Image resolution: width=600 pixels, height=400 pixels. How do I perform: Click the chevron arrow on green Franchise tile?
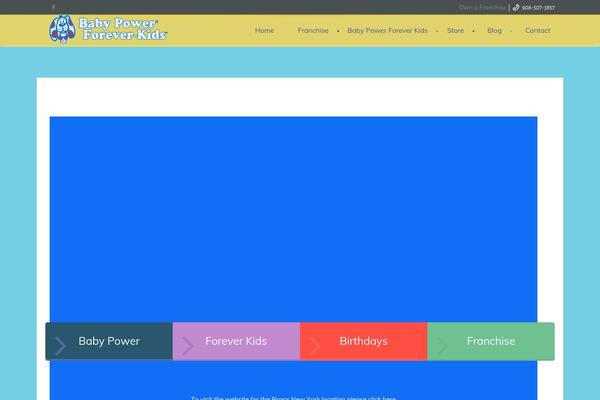442,346
